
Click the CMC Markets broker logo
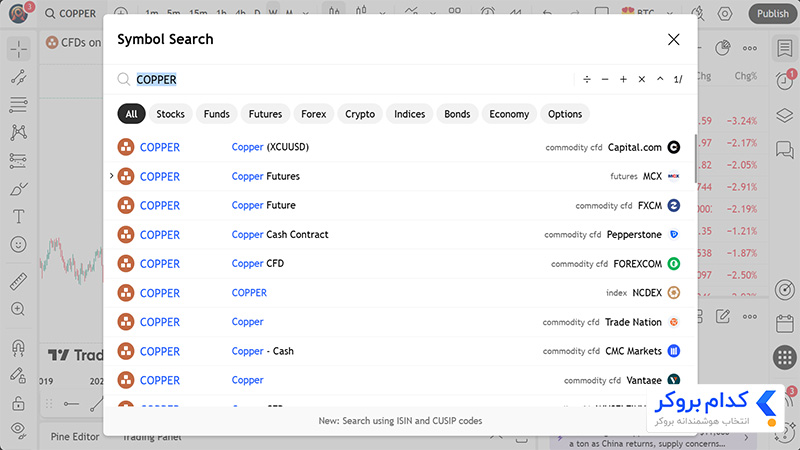[x=673, y=351]
